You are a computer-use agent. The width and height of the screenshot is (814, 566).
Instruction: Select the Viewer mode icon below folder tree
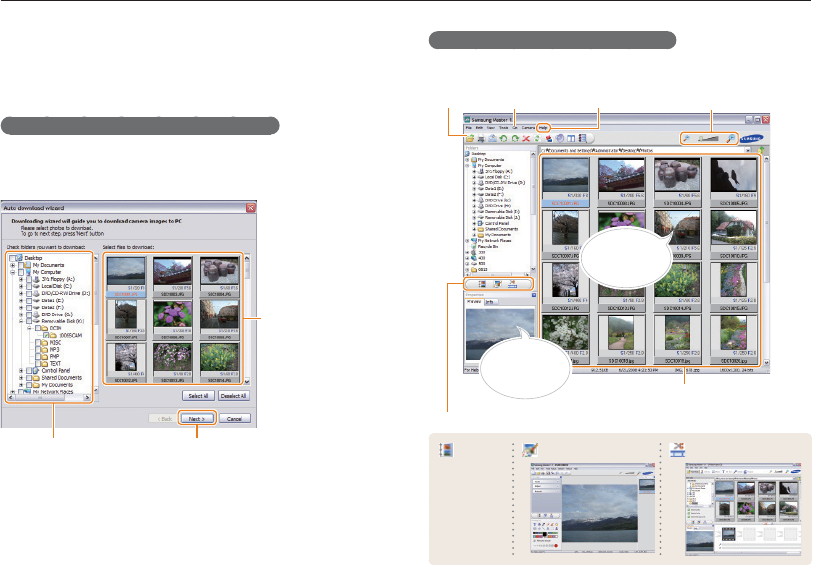tap(482, 284)
